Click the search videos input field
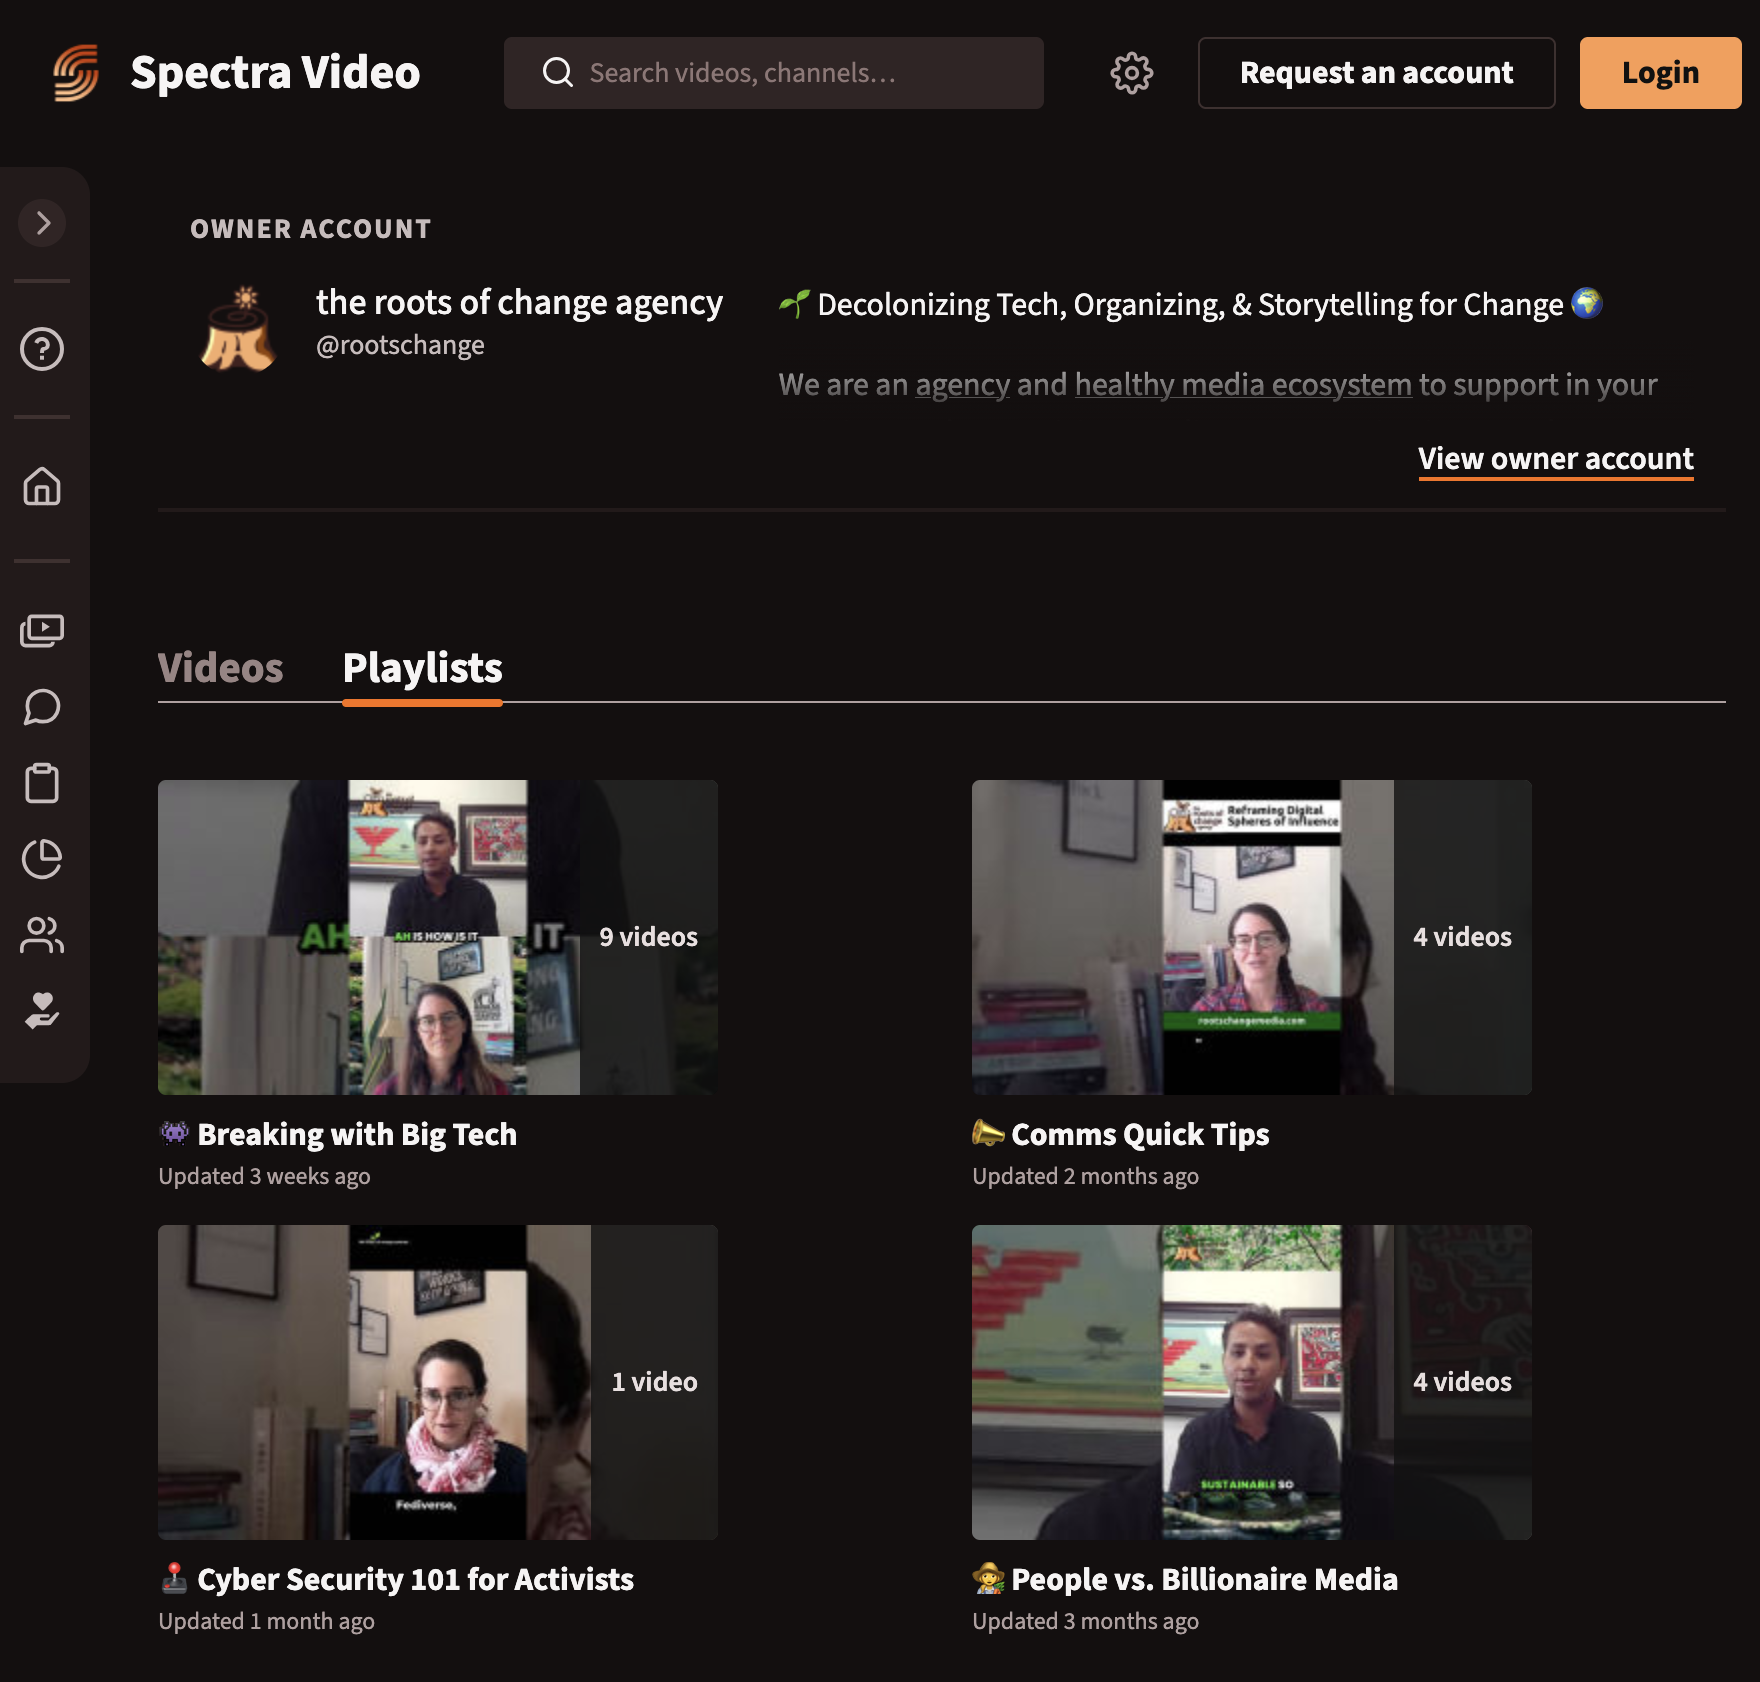1760x1682 pixels. click(x=773, y=73)
